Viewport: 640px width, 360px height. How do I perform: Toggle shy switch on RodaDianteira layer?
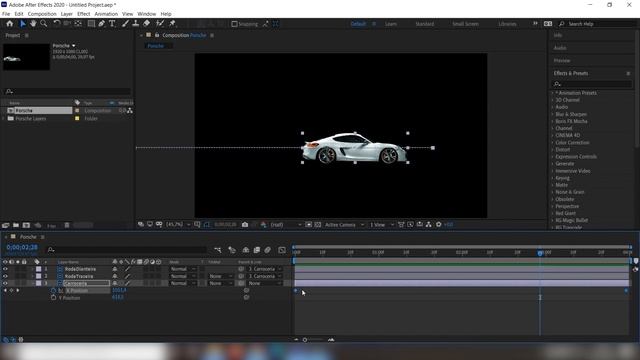(115, 269)
